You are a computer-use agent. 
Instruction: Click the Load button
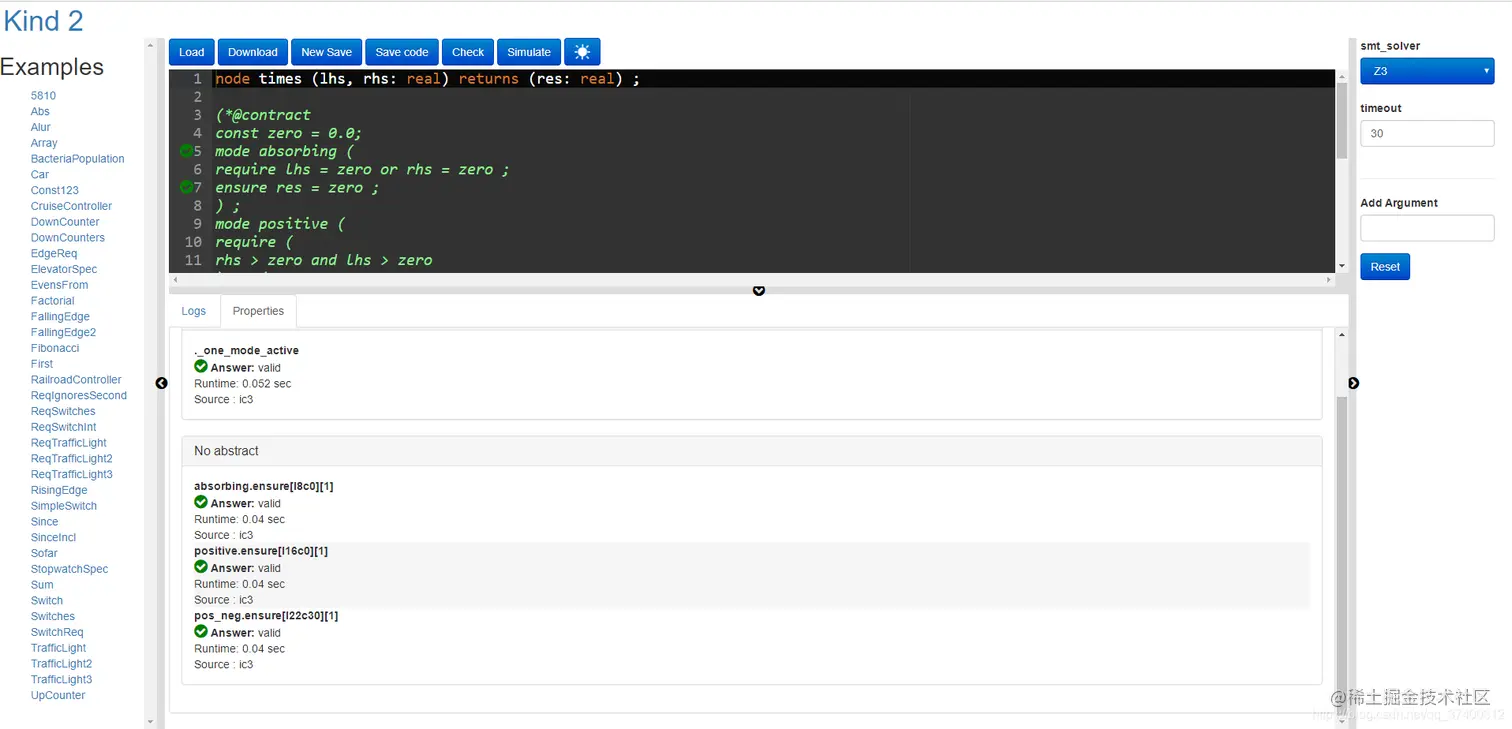pyautogui.click(x=192, y=52)
